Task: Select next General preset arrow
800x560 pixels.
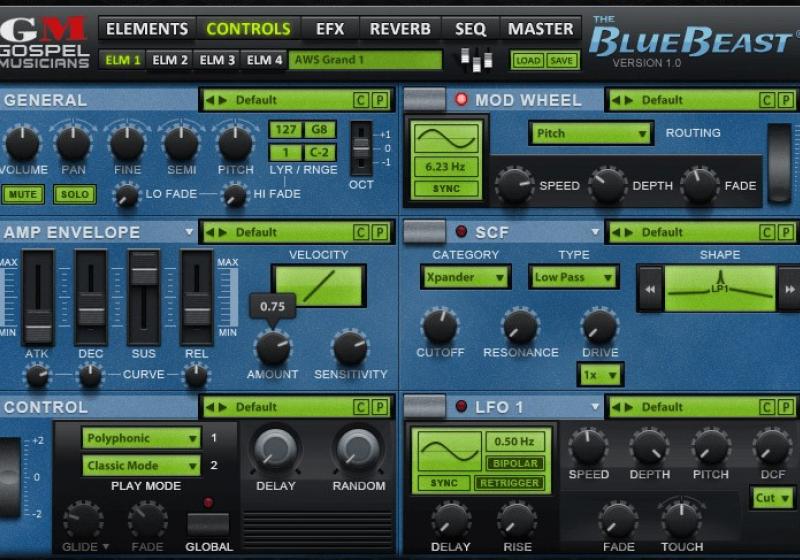Action: 222,100
